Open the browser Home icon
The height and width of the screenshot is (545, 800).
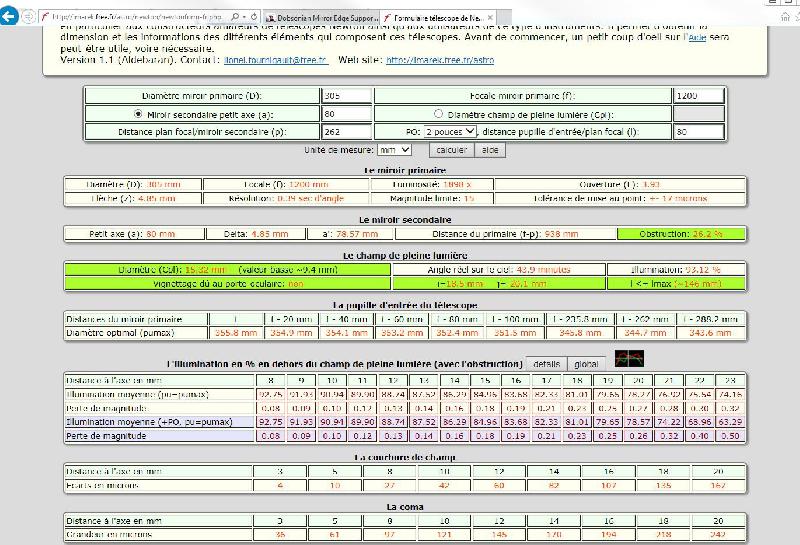click(x=785, y=17)
